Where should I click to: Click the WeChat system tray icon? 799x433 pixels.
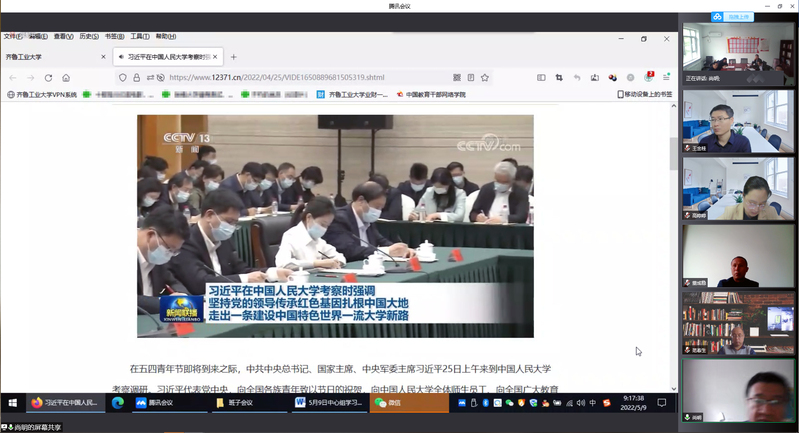[x=509, y=403]
